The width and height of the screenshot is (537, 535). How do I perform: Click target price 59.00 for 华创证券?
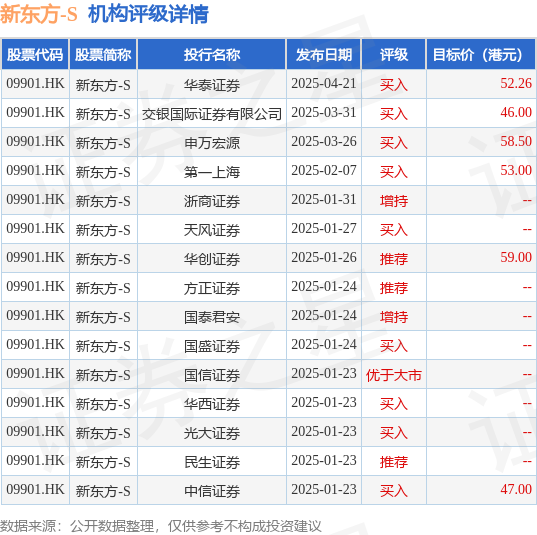516,257
